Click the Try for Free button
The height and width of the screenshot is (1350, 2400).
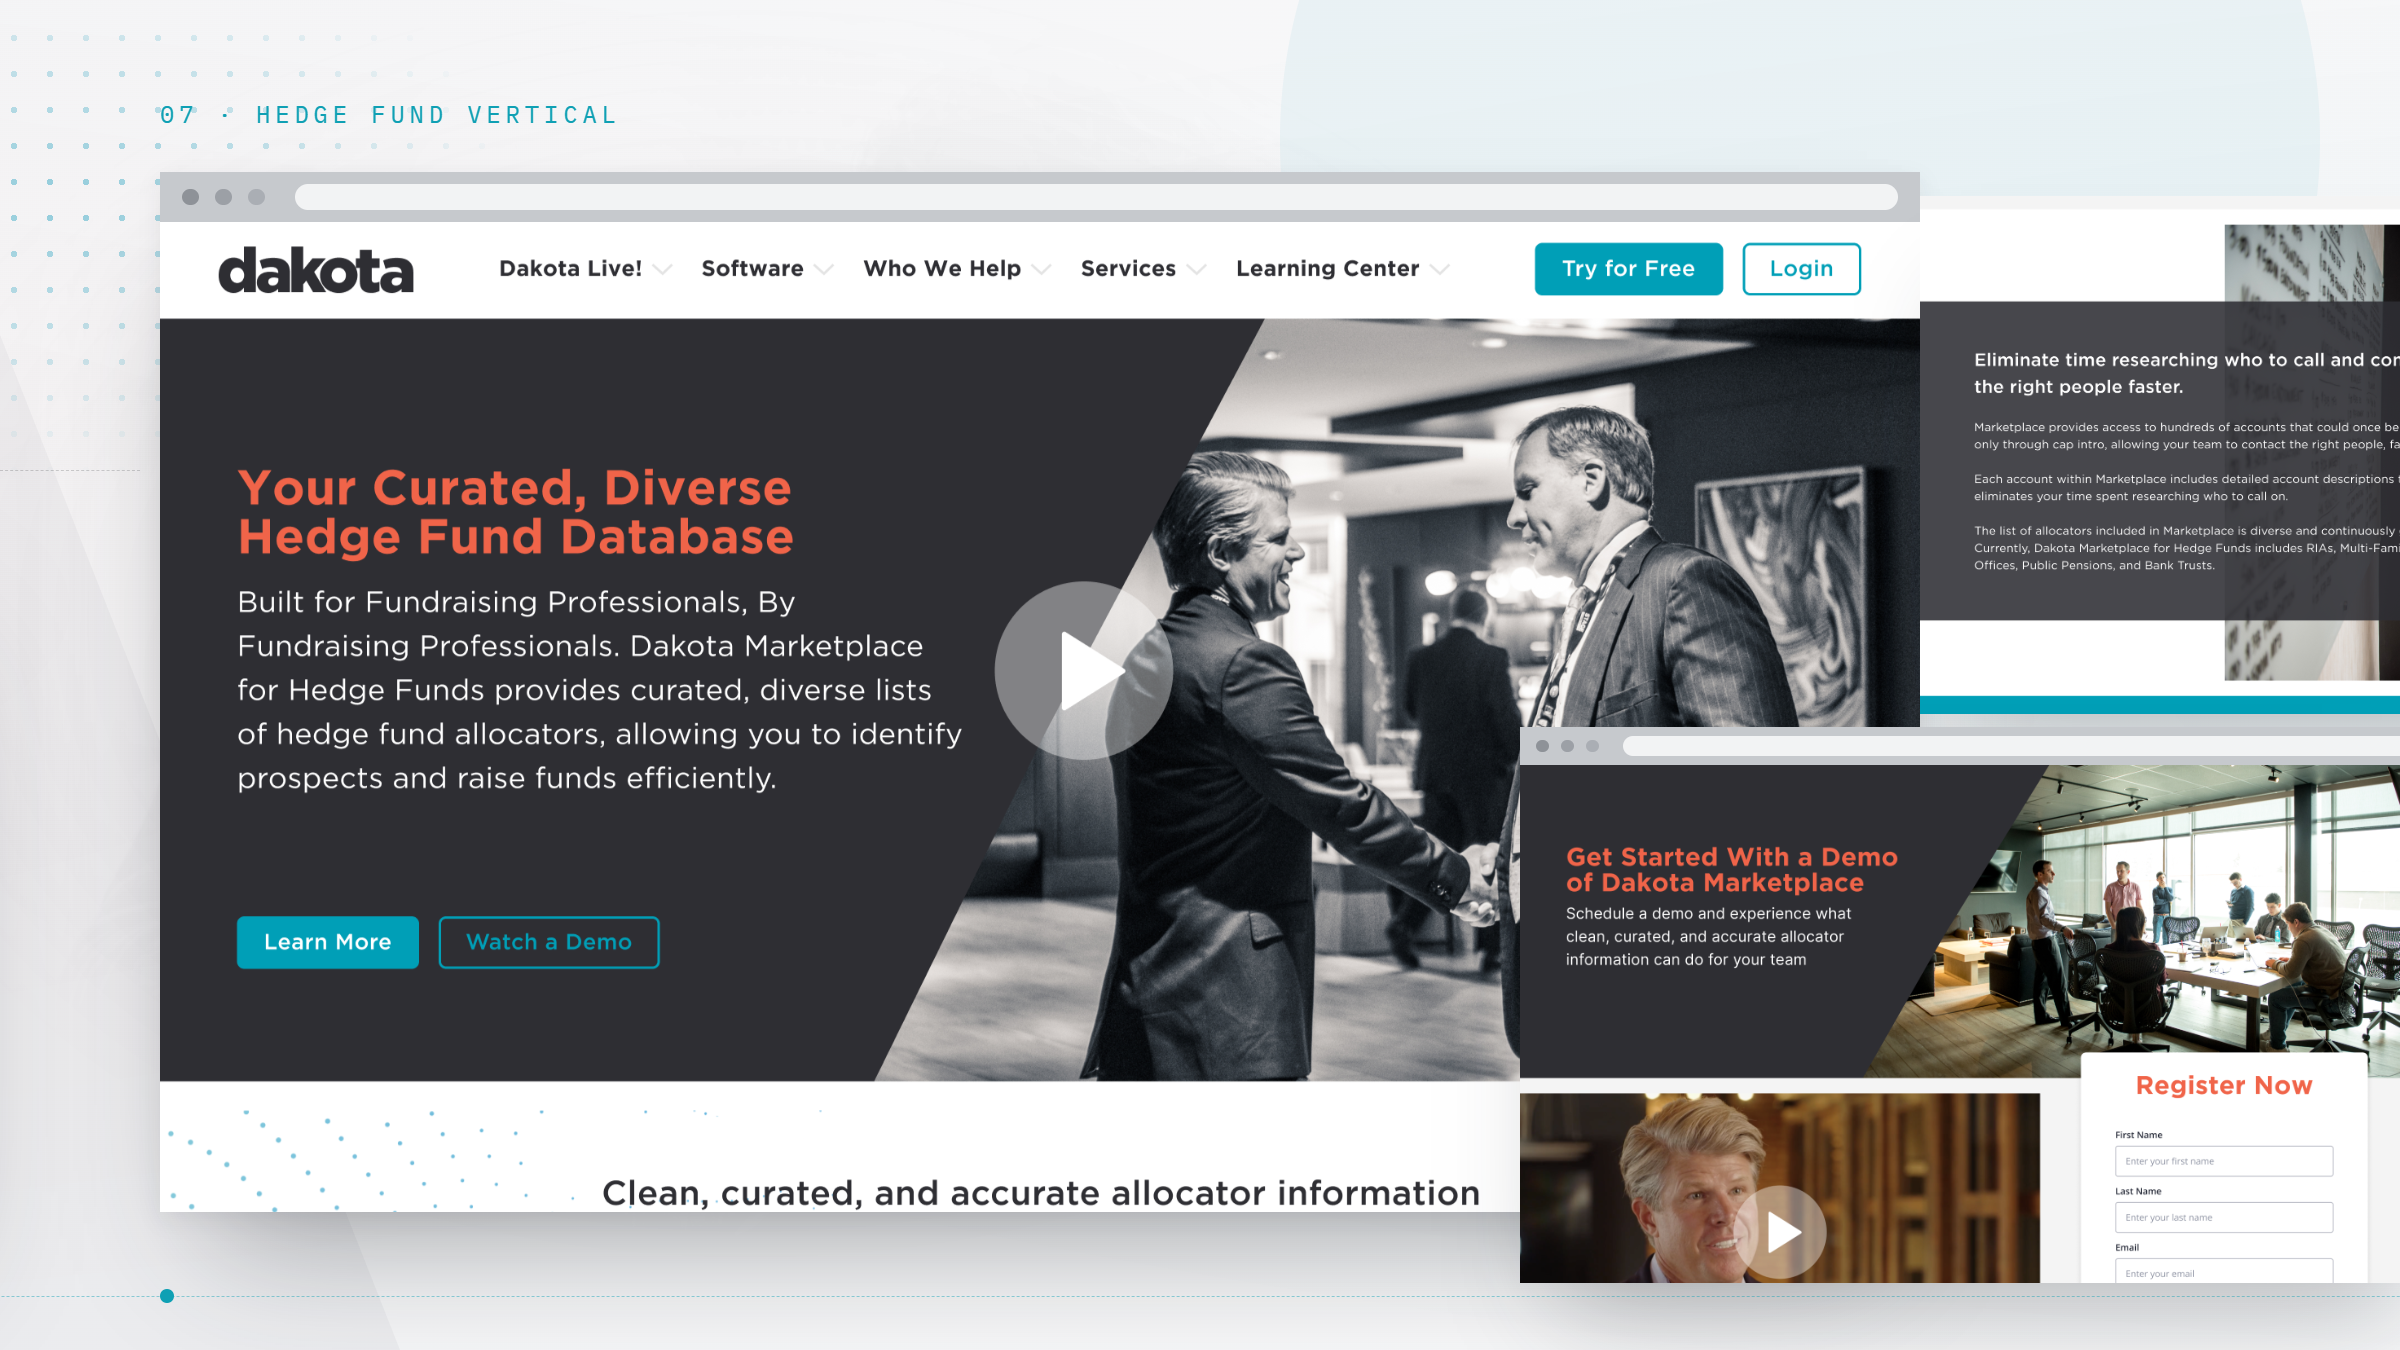[1628, 269]
